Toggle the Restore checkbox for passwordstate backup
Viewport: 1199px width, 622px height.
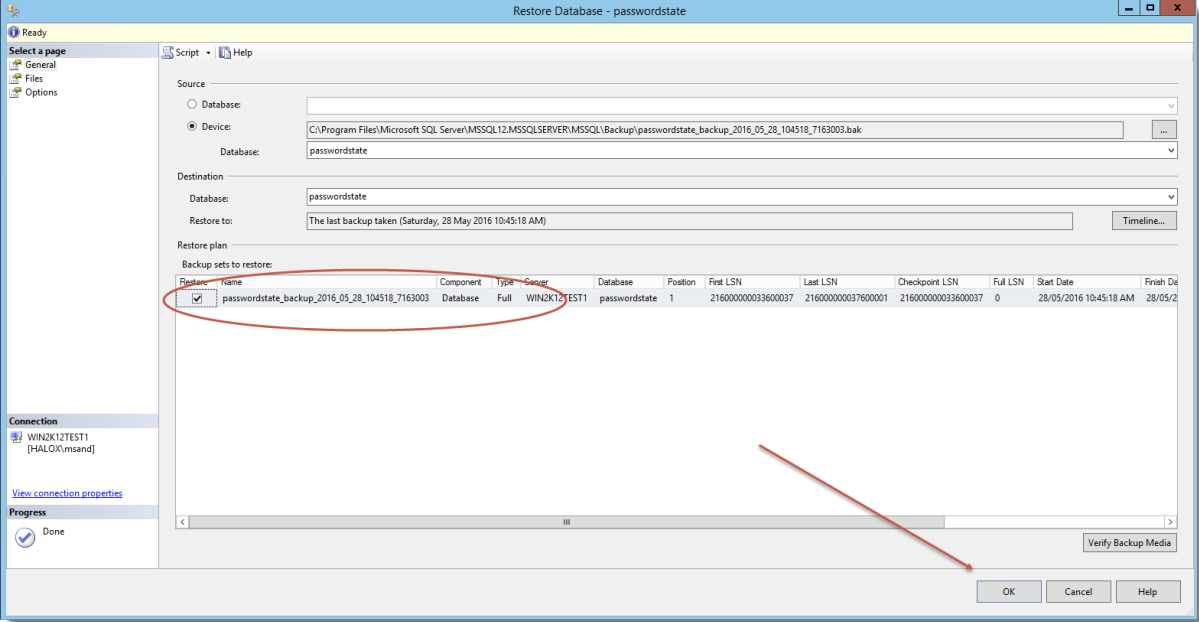(197, 298)
